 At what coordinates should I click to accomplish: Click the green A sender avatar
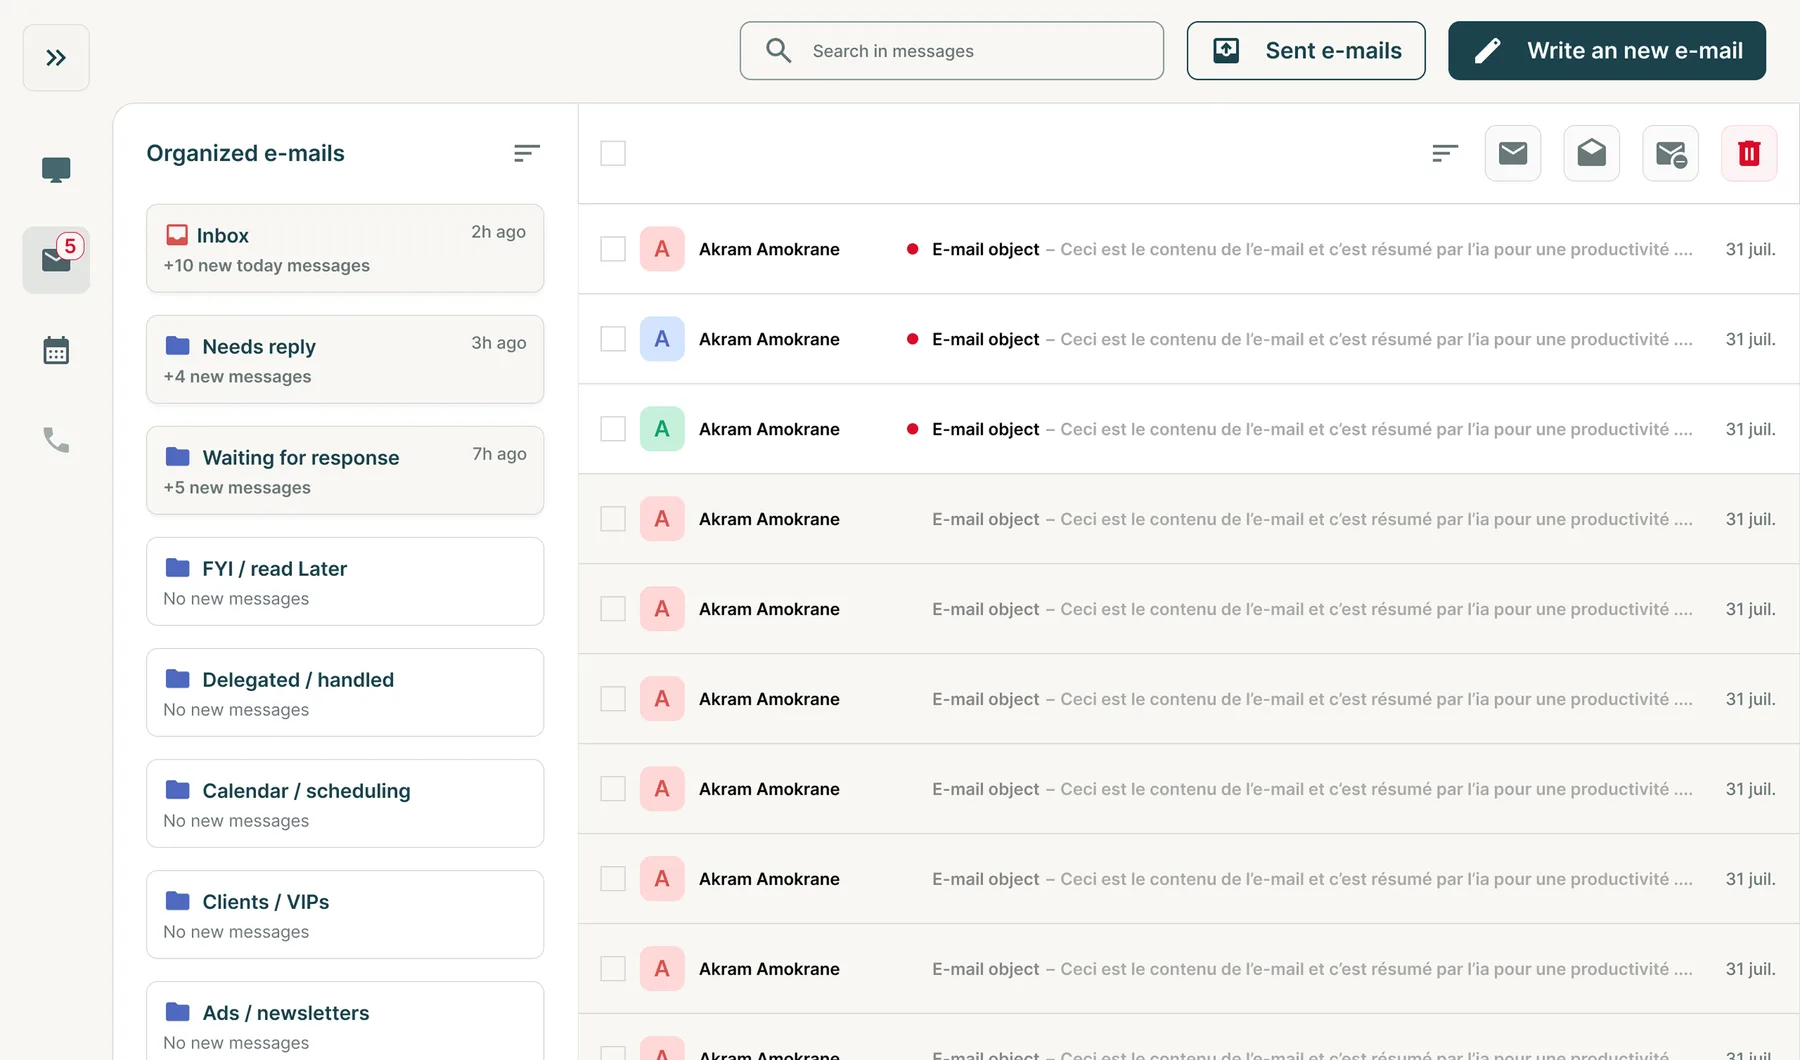[x=662, y=429]
